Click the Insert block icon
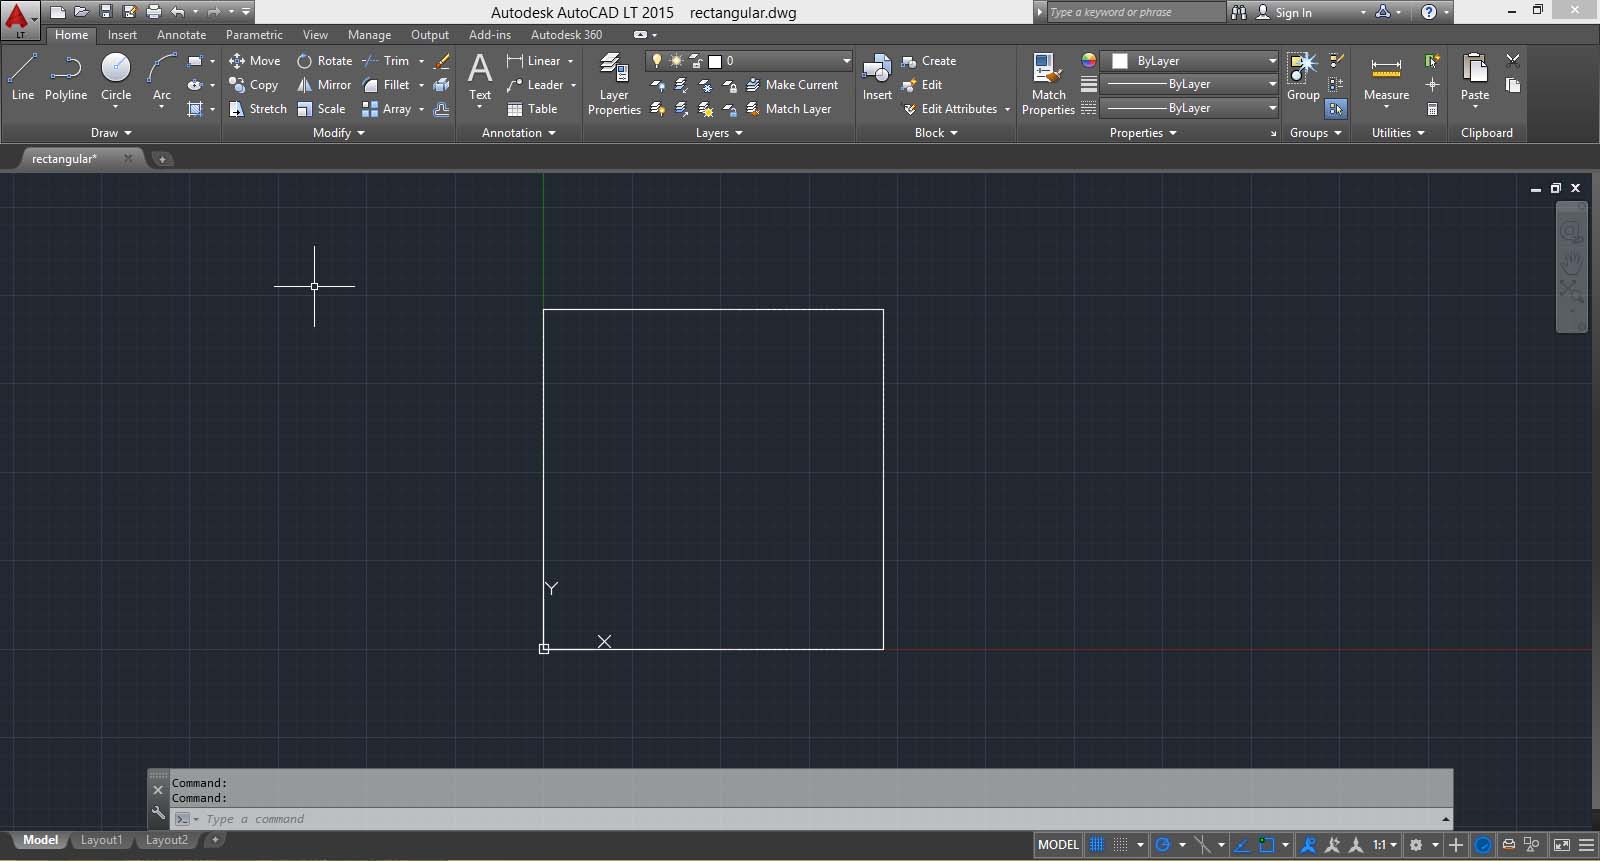The width and height of the screenshot is (1600, 861). (877, 78)
